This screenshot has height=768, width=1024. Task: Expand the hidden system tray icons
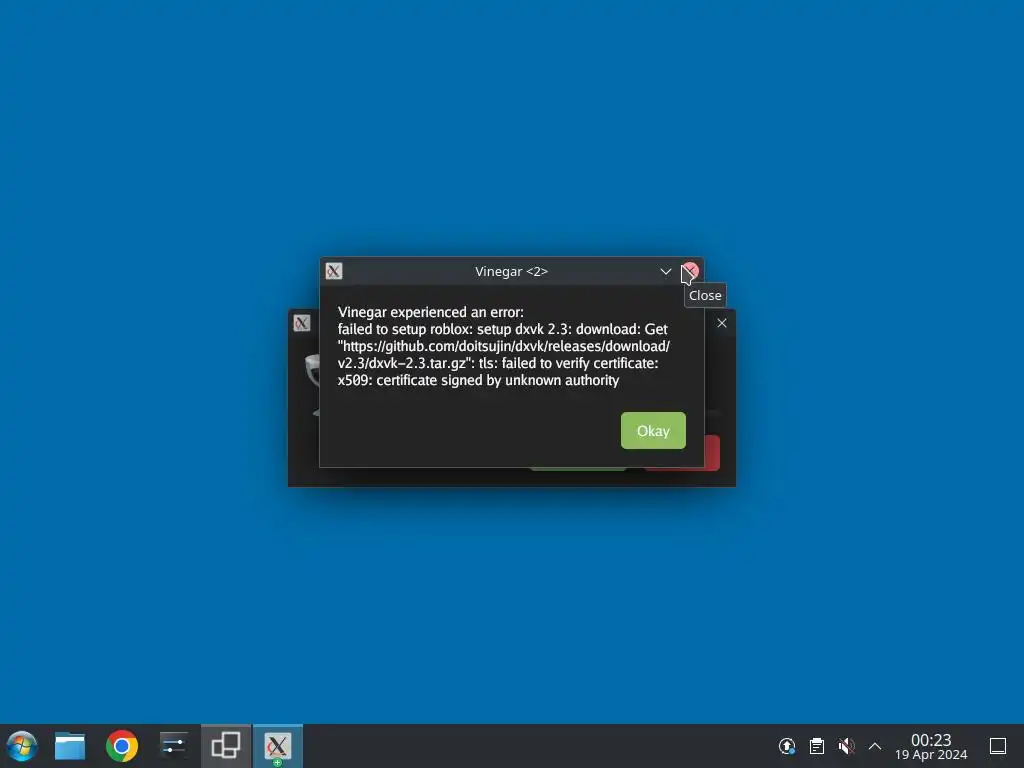(875, 746)
